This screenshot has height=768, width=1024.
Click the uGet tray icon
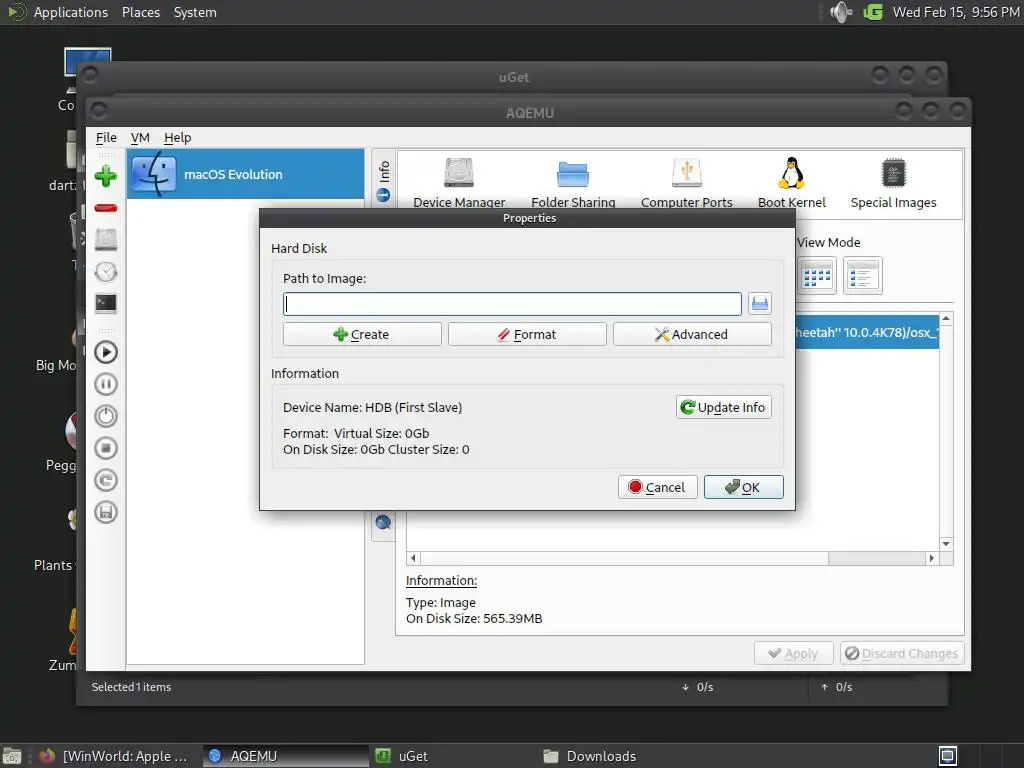coord(873,12)
